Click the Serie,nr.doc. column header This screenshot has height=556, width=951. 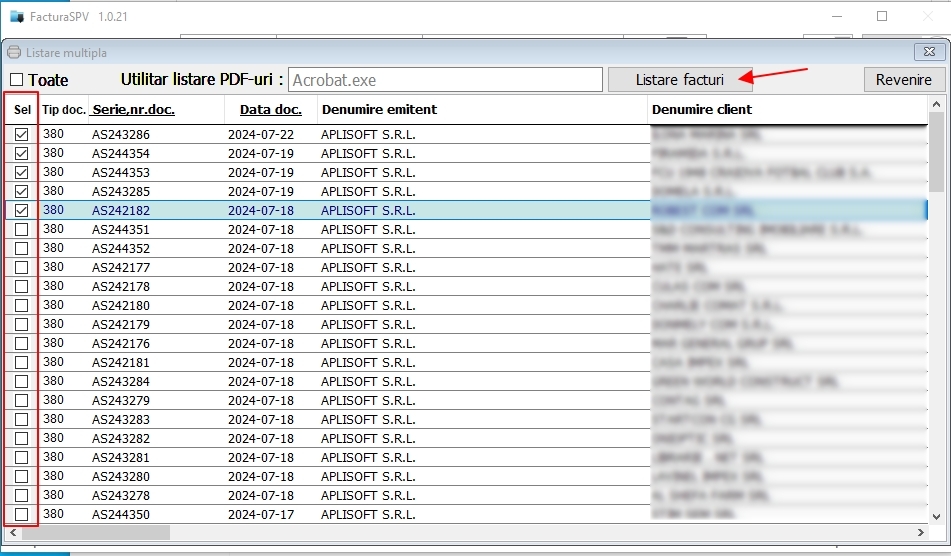coord(133,109)
